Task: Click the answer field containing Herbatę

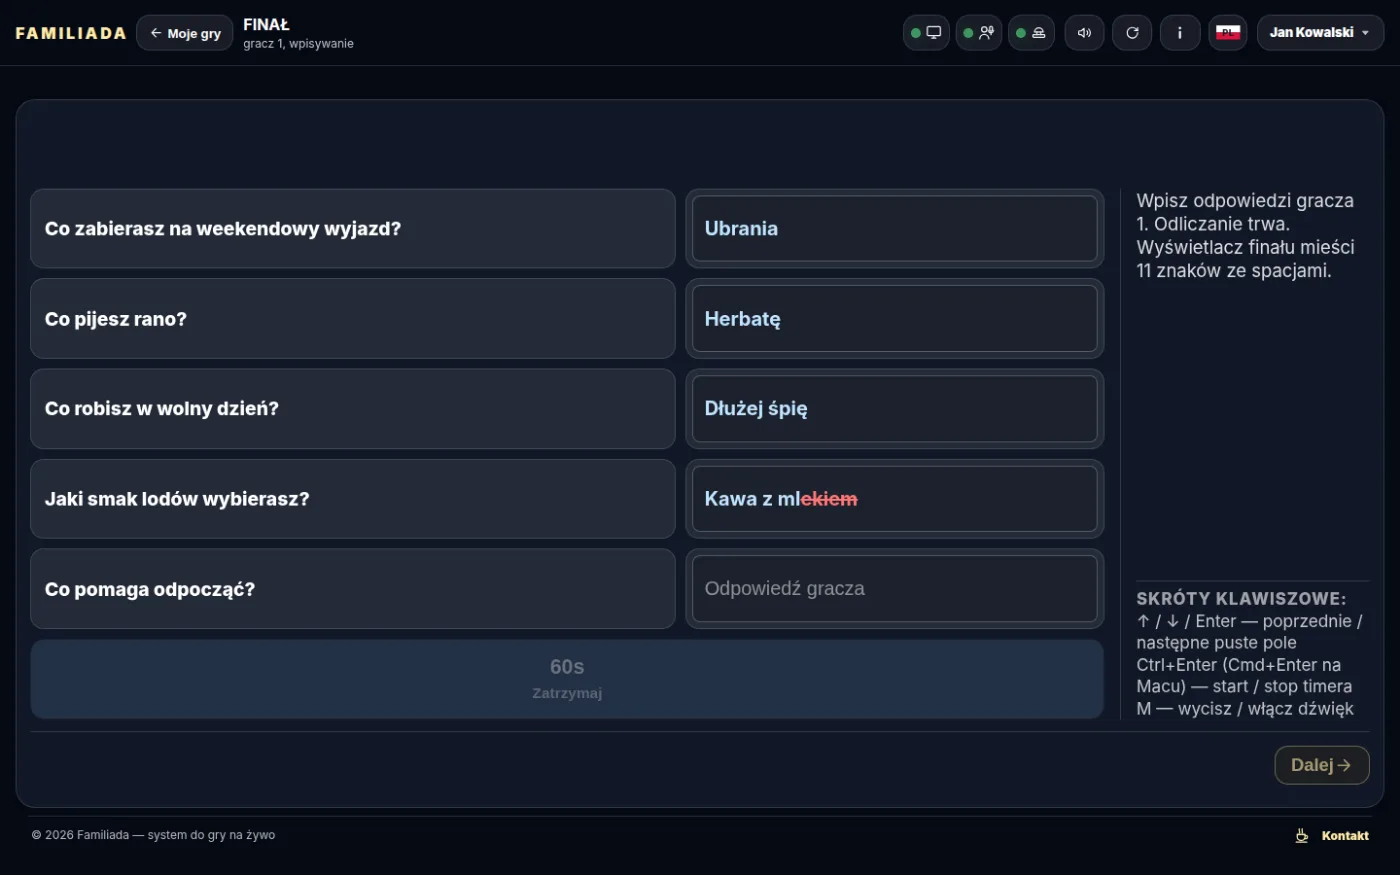Action: coord(895,319)
